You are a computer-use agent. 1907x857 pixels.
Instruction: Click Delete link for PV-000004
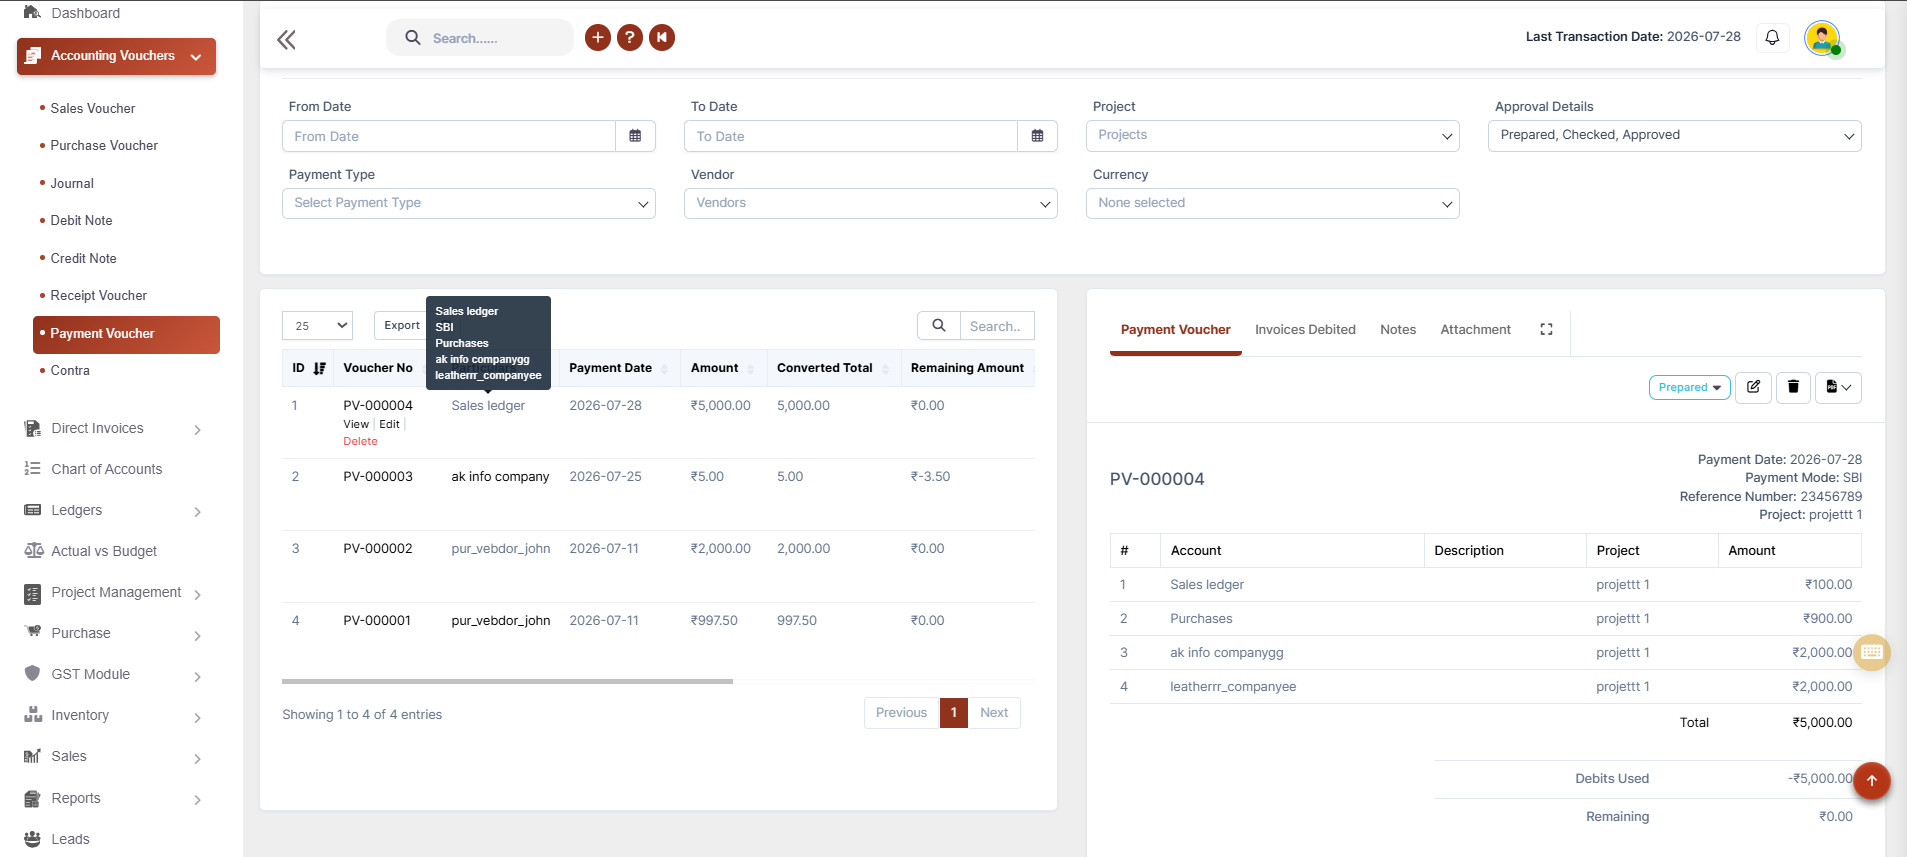(x=360, y=441)
